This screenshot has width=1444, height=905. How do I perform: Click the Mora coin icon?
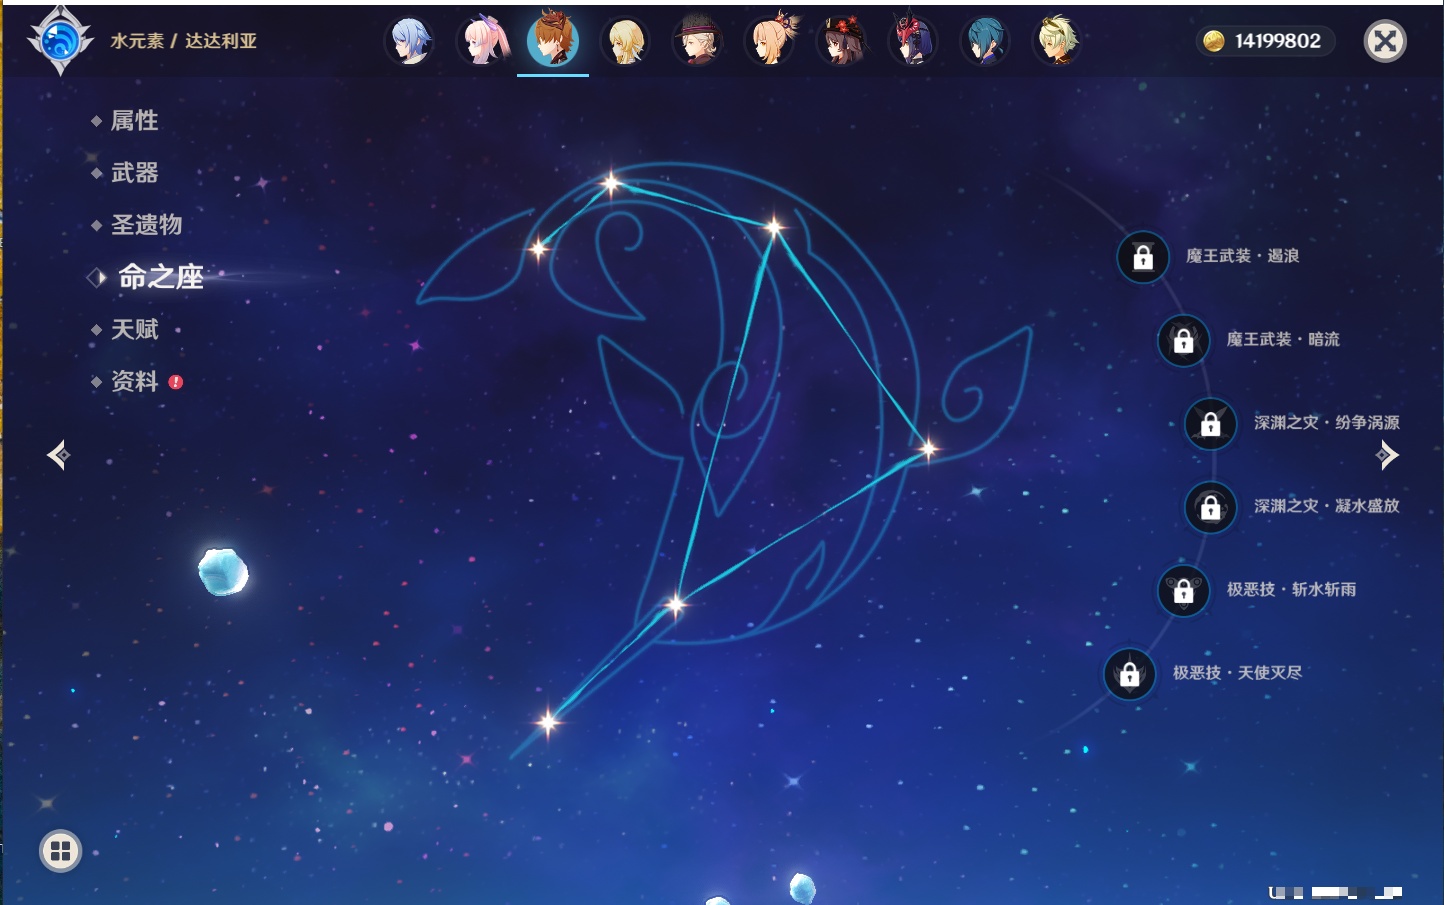point(1214,41)
